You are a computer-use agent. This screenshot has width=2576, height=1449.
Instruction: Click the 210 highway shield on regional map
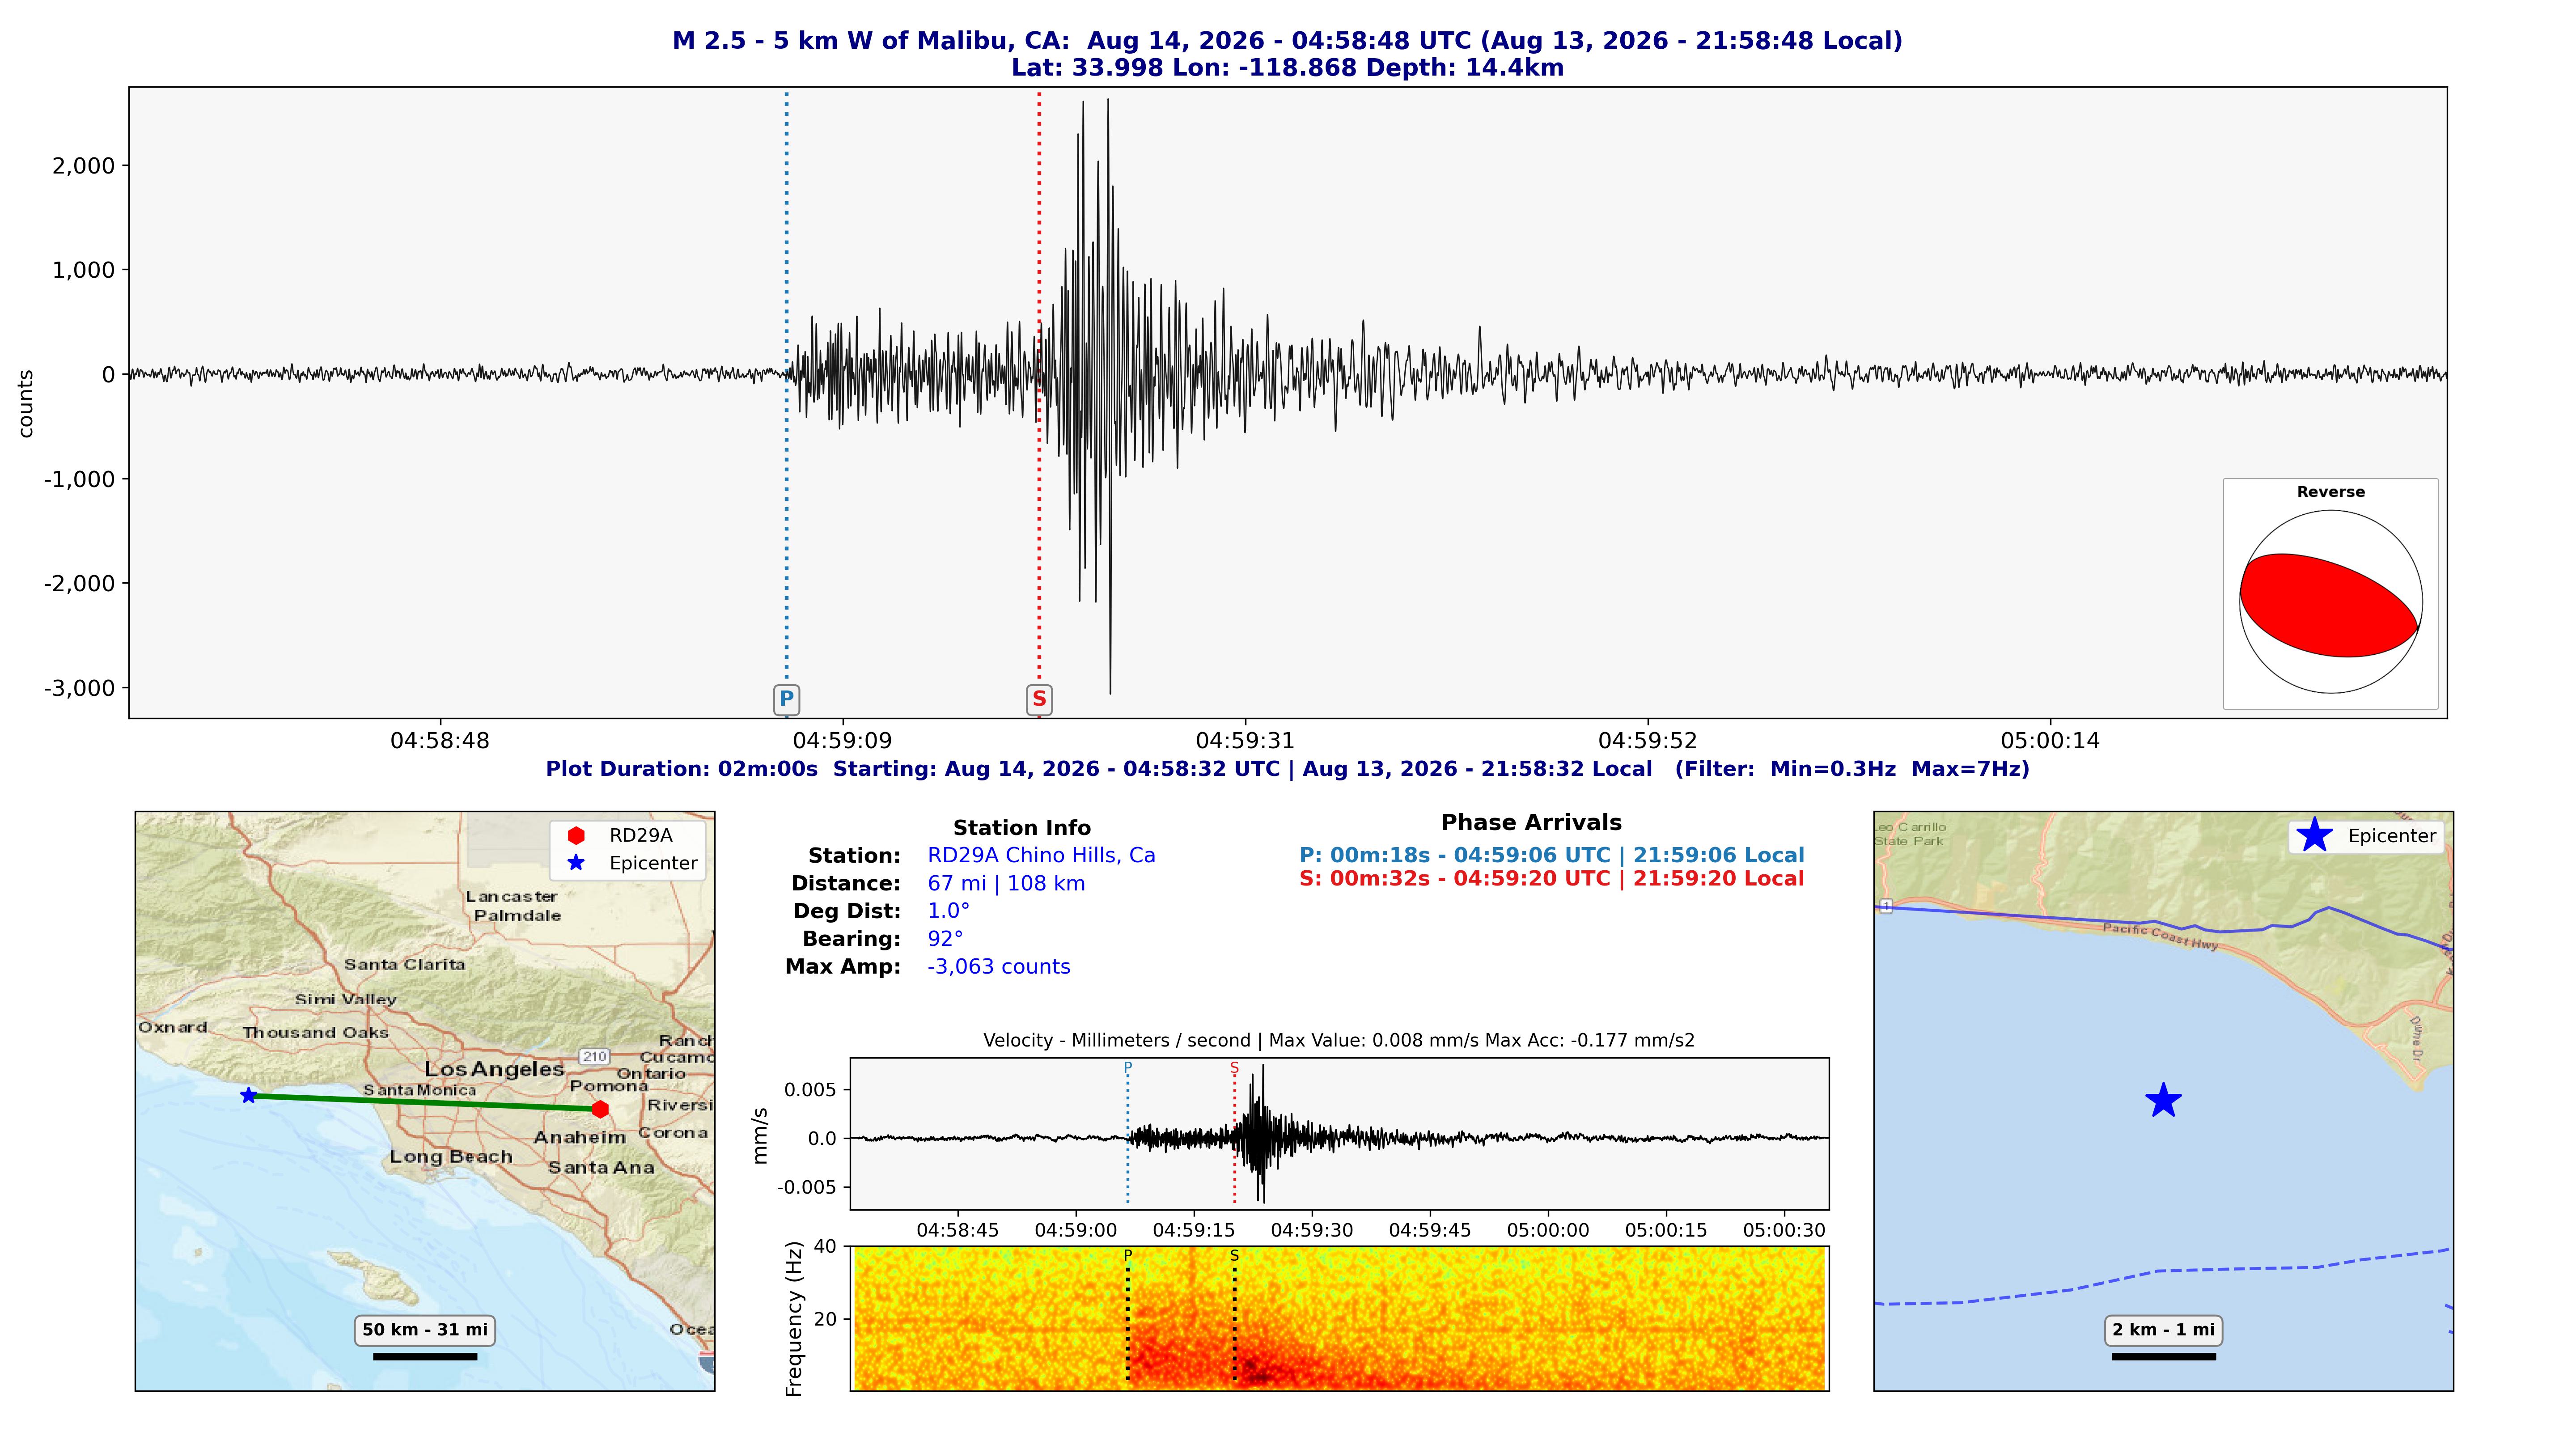tap(594, 1056)
